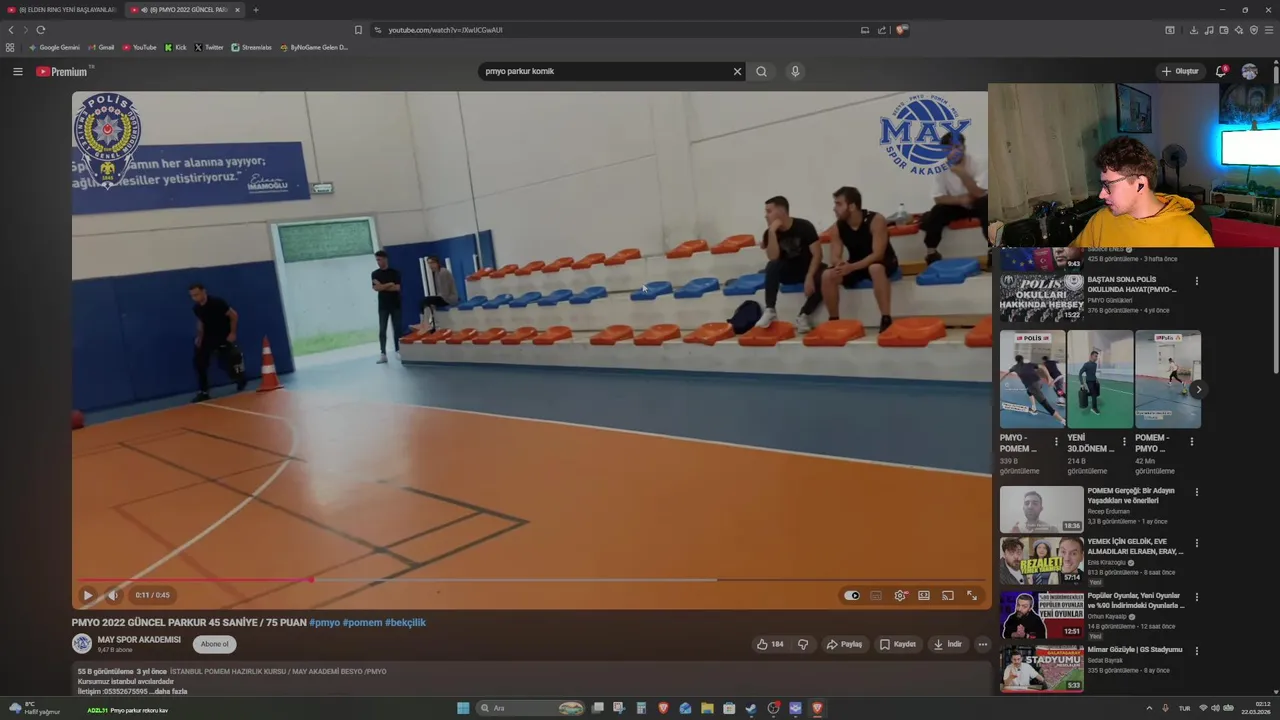Show next shorts with the right arrow
This screenshot has height=720, width=1280.
pyautogui.click(x=1198, y=389)
